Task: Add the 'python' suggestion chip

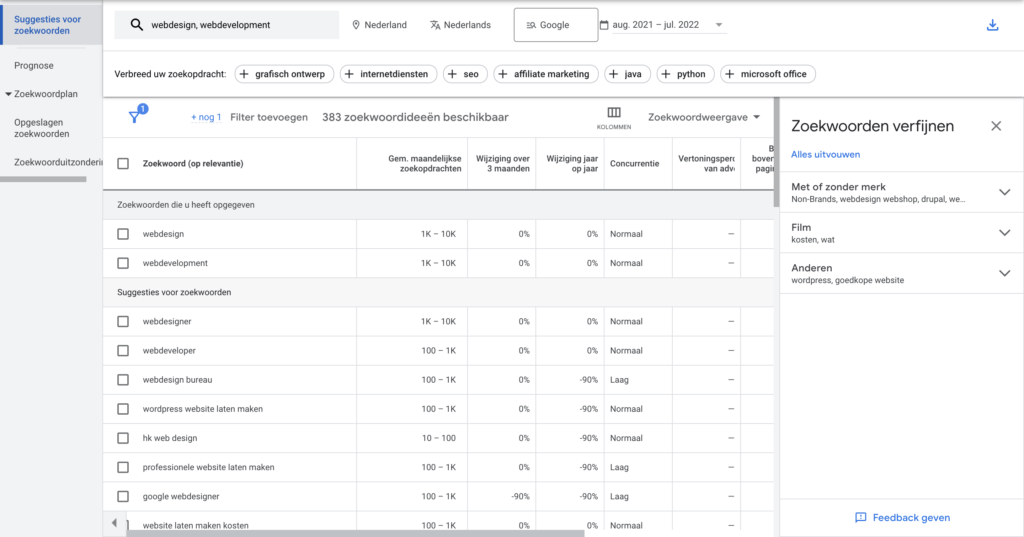Action: click(x=686, y=74)
